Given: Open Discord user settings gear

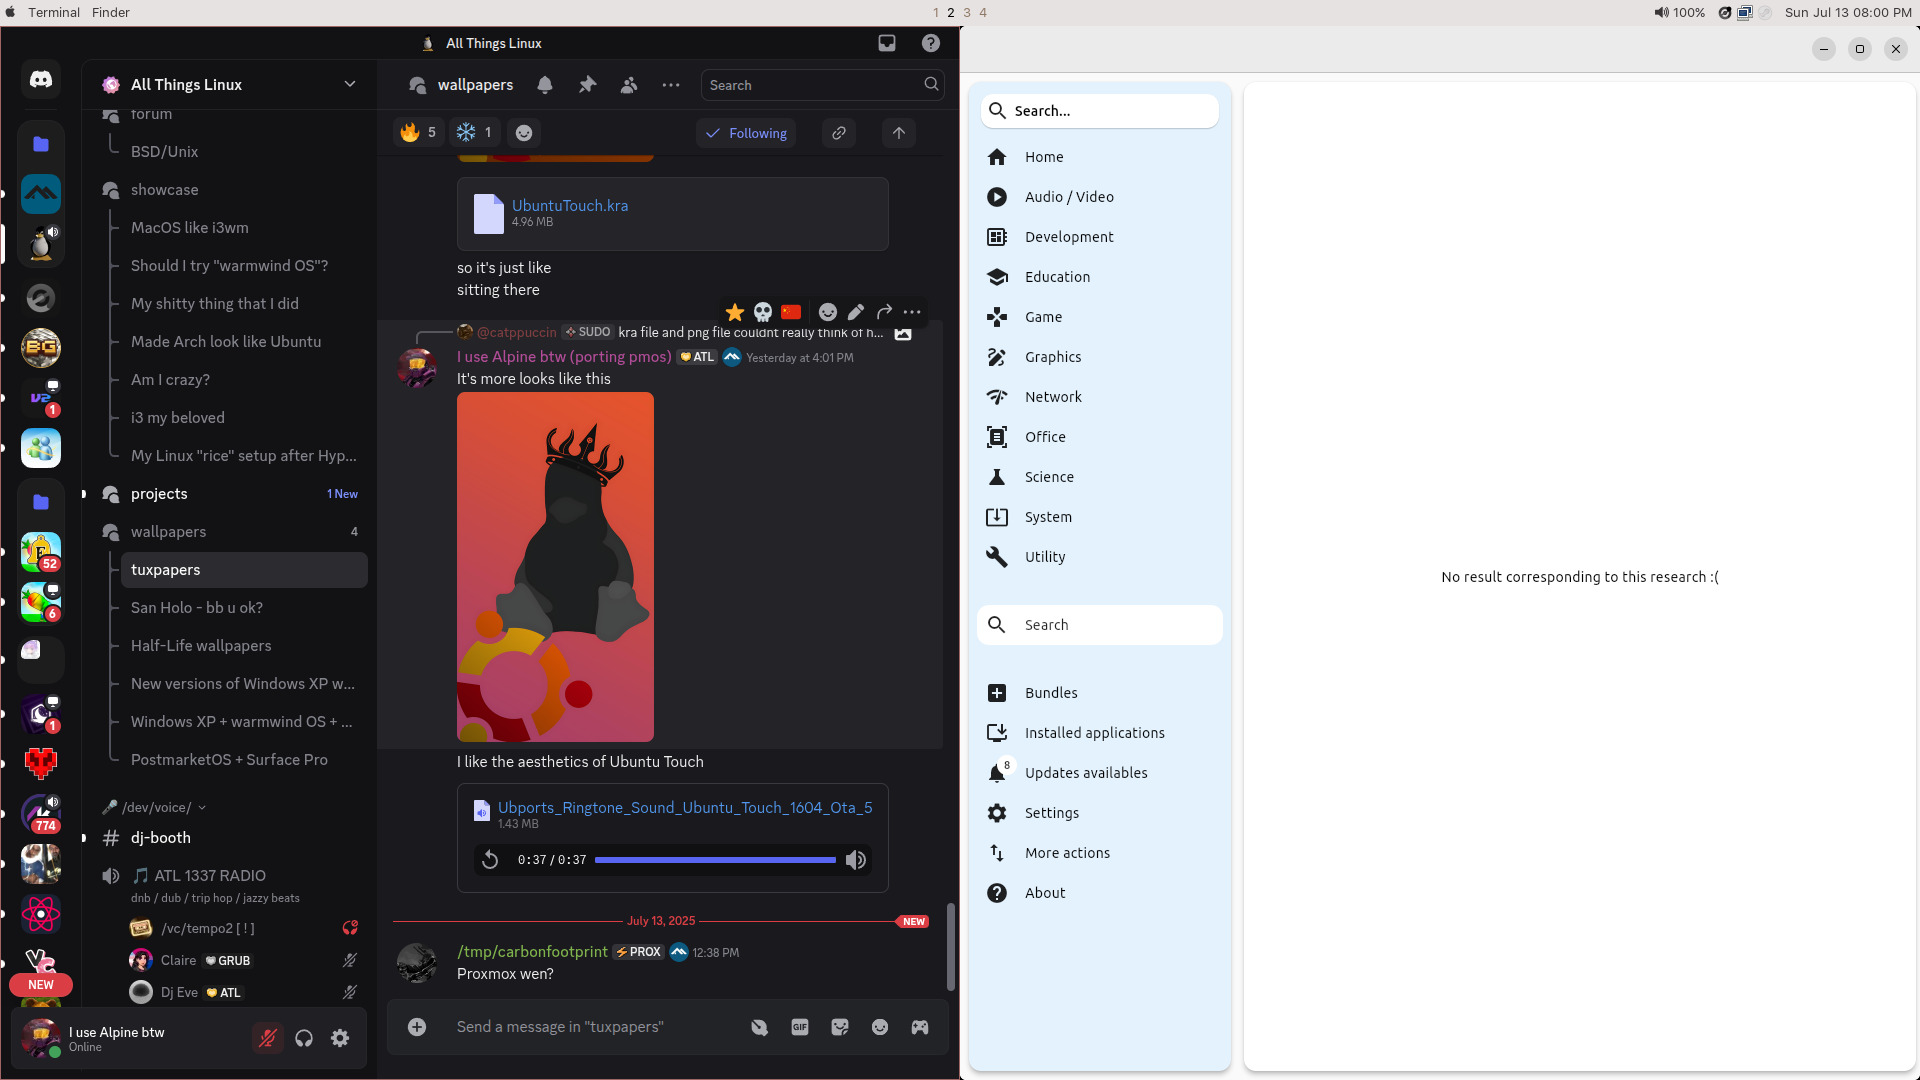Looking at the screenshot, I should (x=340, y=1039).
